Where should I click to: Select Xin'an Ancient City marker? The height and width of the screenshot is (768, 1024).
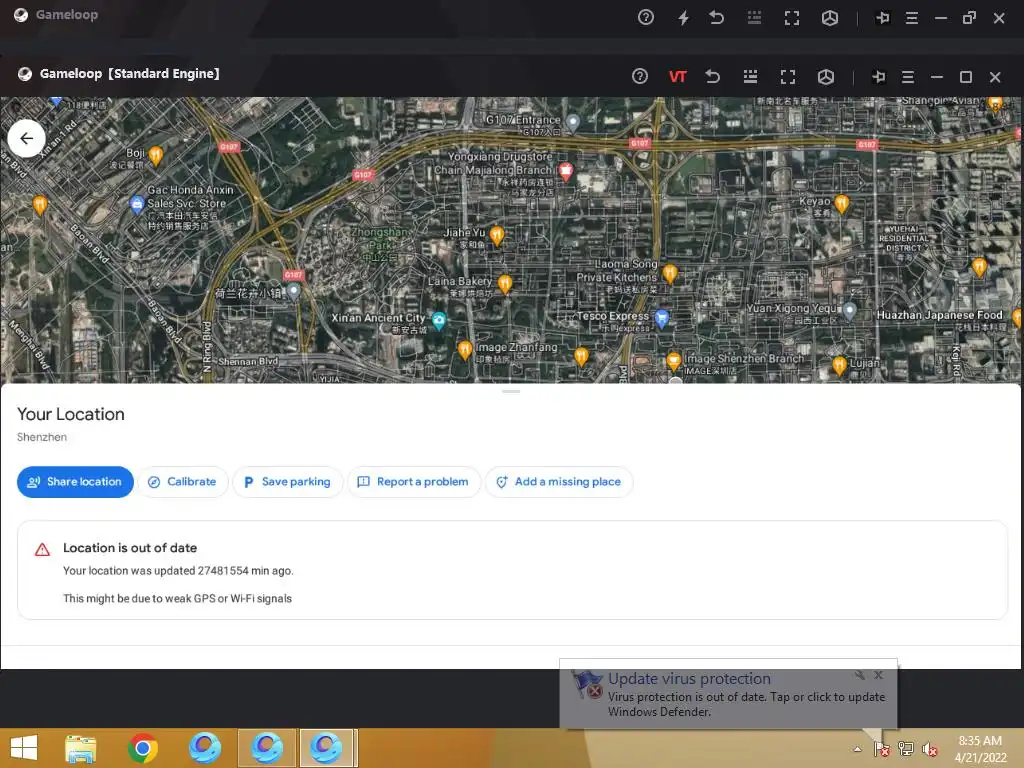tap(439, 321)
